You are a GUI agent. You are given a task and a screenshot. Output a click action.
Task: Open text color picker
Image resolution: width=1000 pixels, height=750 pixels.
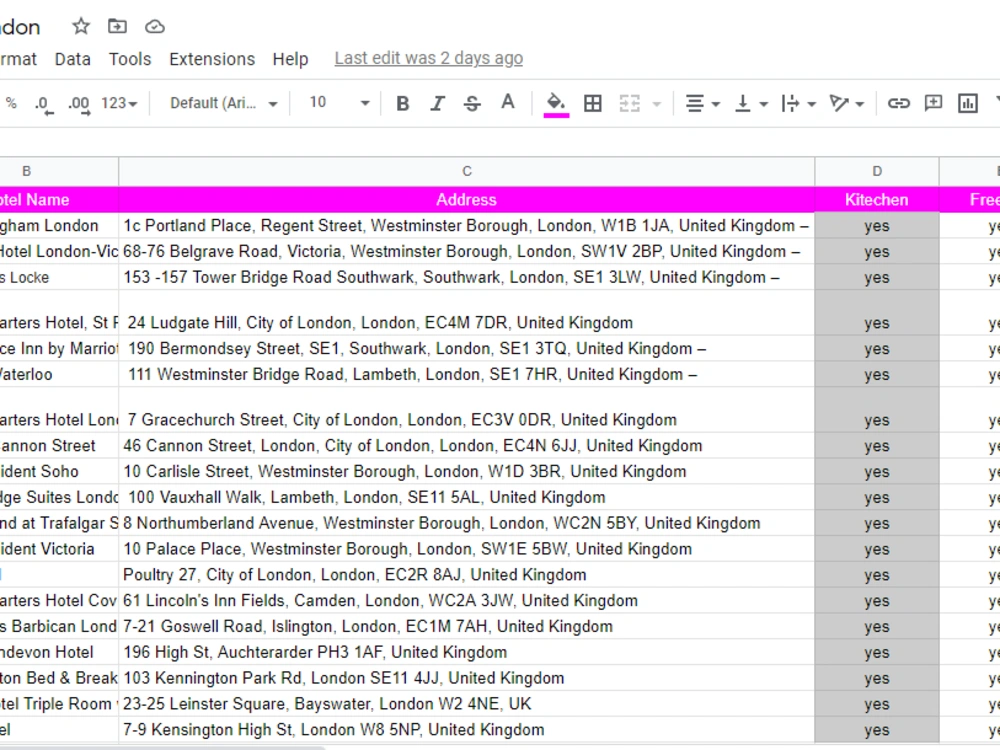pos(508,102)
